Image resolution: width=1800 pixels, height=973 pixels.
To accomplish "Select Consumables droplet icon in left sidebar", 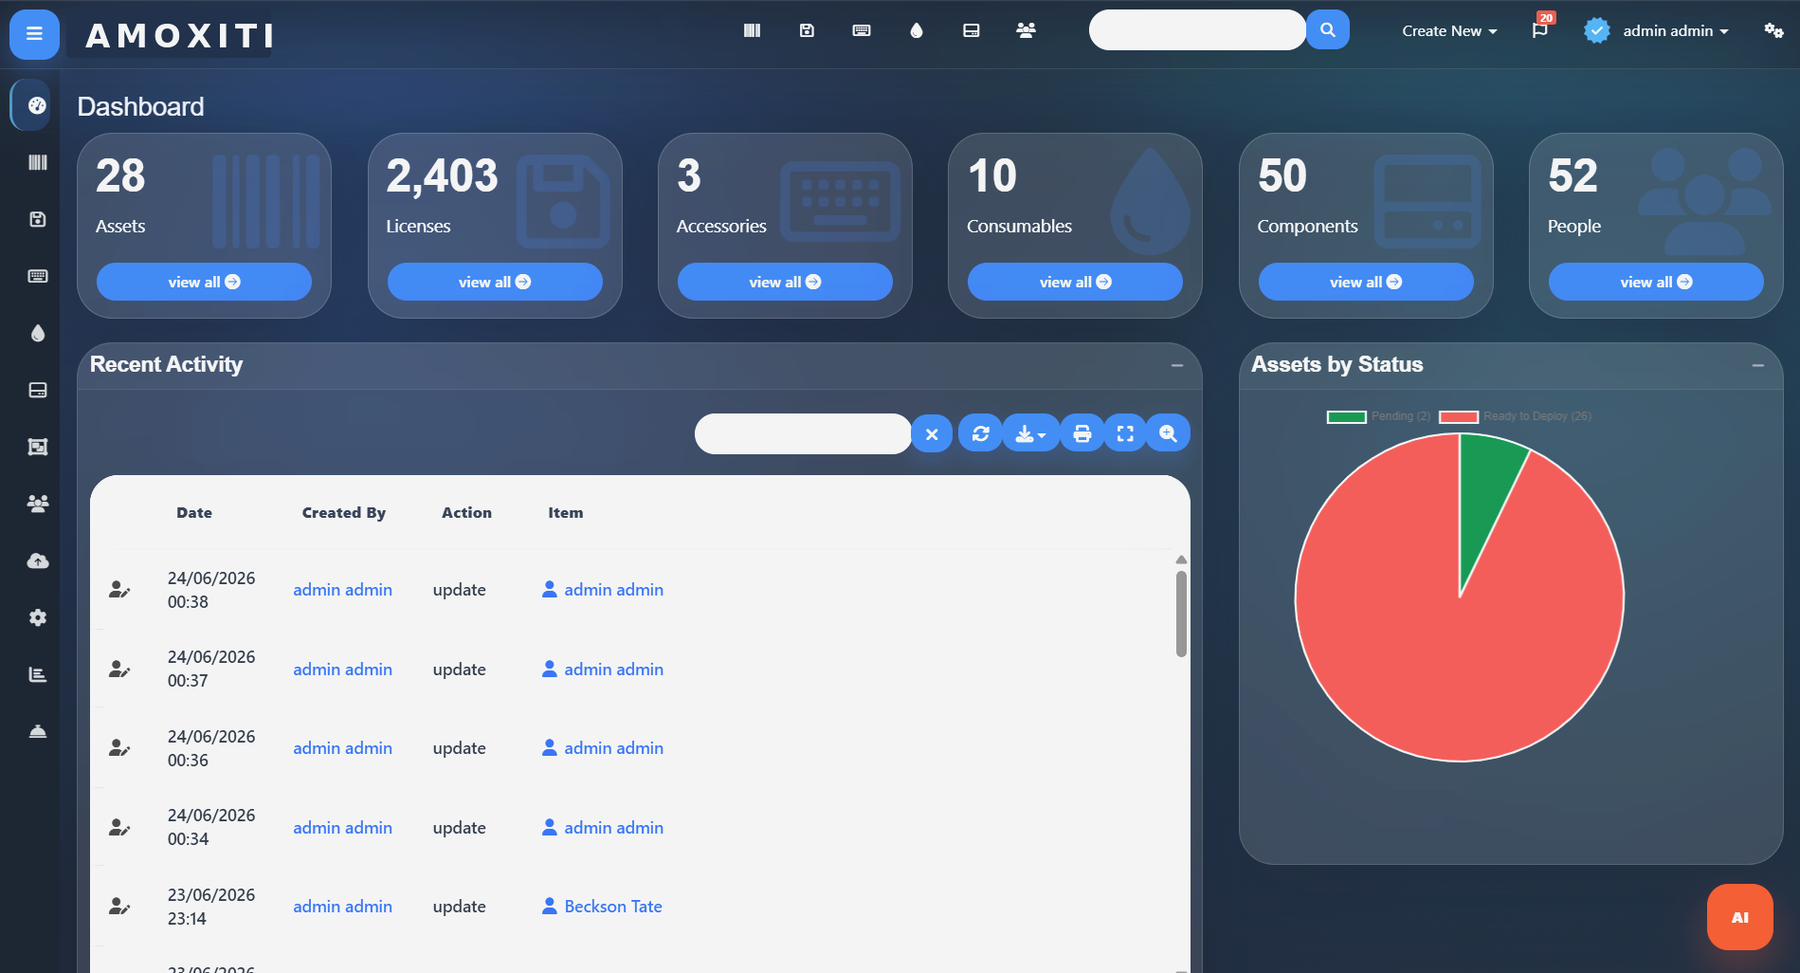I will coord(38,333).
